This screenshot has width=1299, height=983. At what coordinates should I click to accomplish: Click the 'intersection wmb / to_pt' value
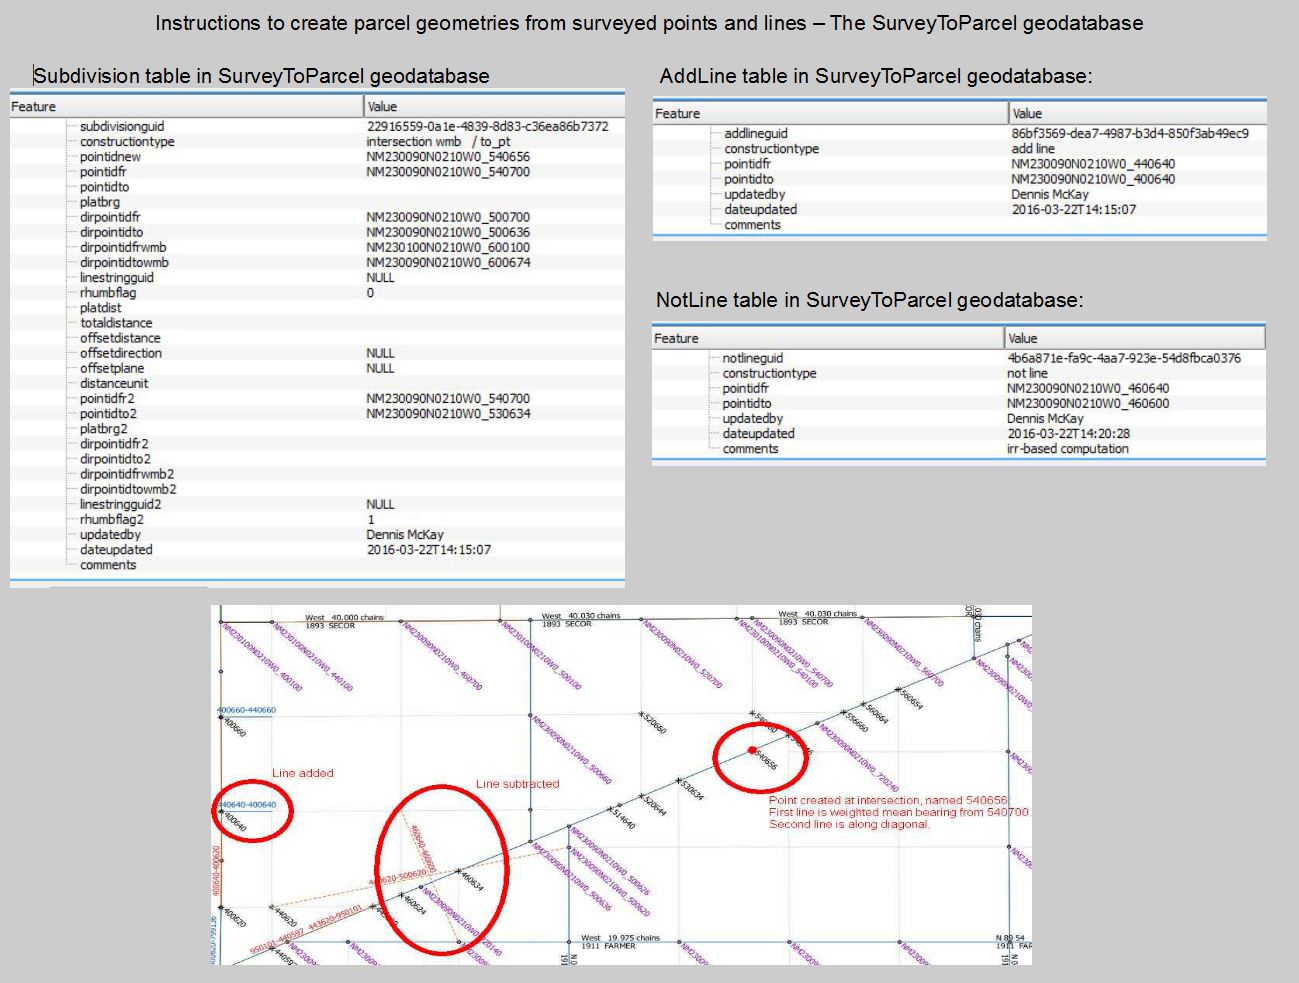click(438, 141)
